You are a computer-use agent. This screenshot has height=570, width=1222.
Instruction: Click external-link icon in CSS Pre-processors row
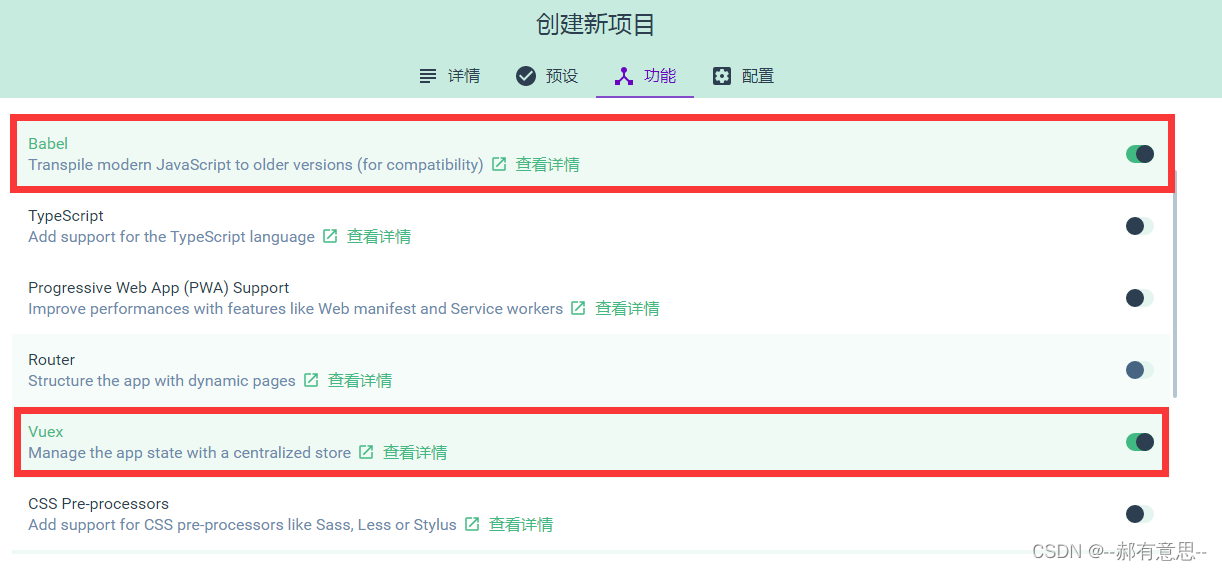tap(472, 524)
